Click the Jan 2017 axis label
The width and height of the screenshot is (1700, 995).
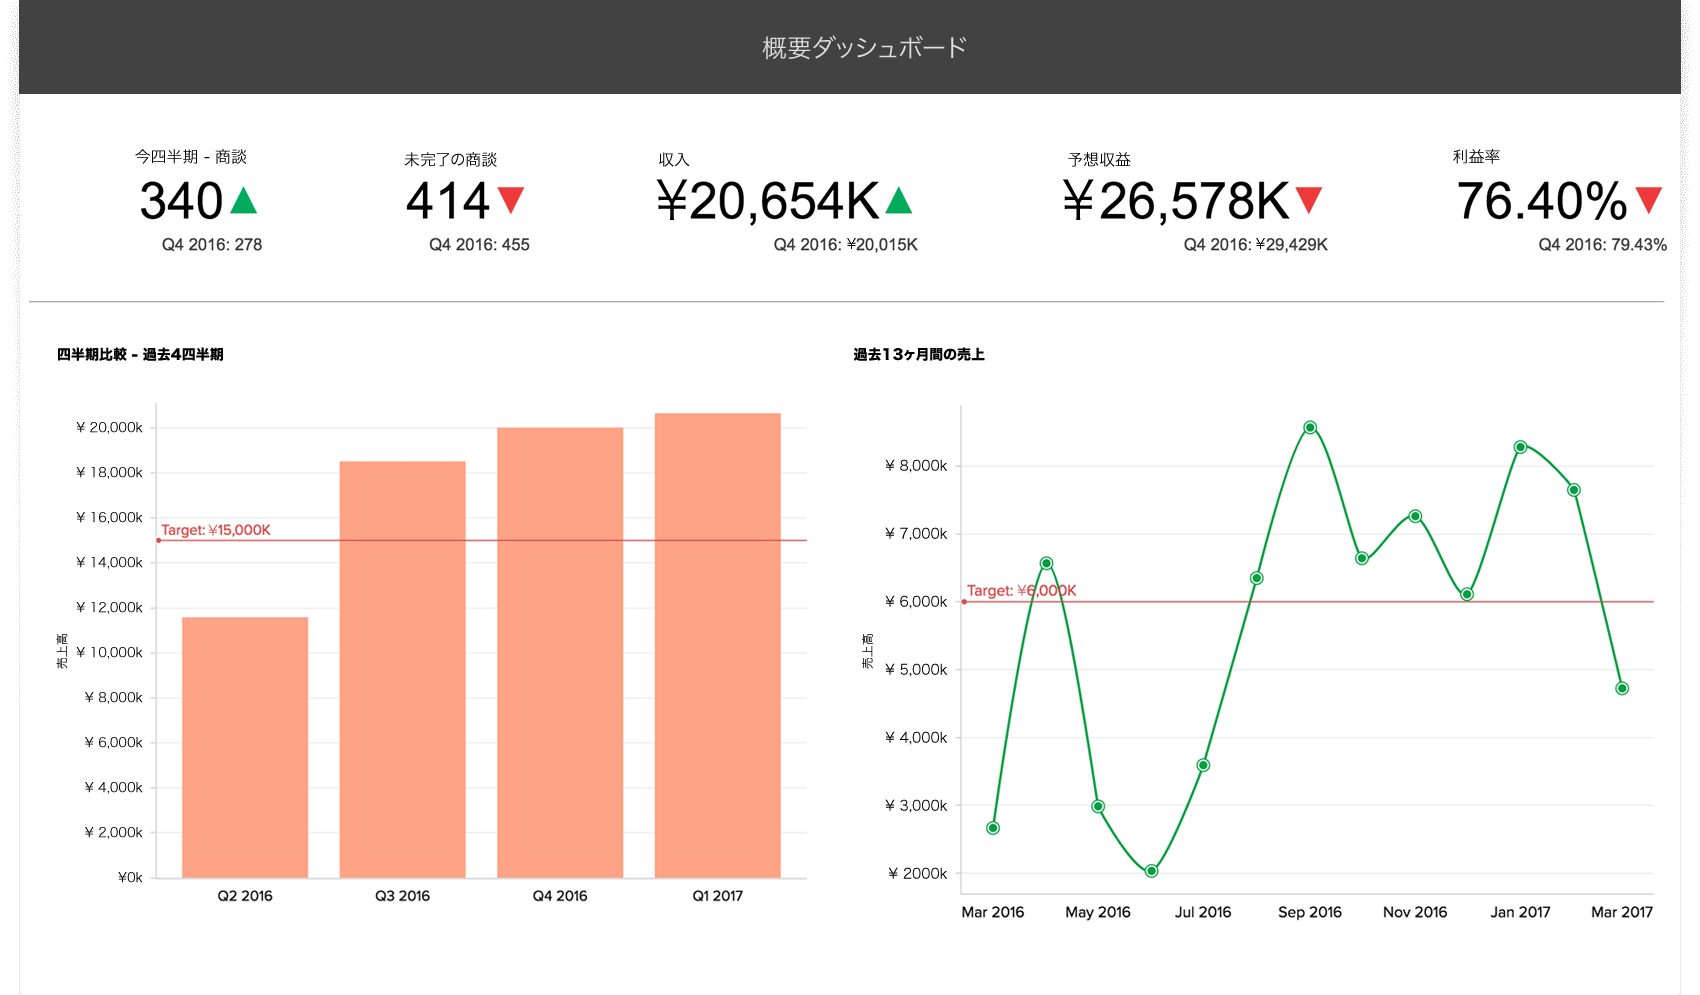(x=1520, y=912)
